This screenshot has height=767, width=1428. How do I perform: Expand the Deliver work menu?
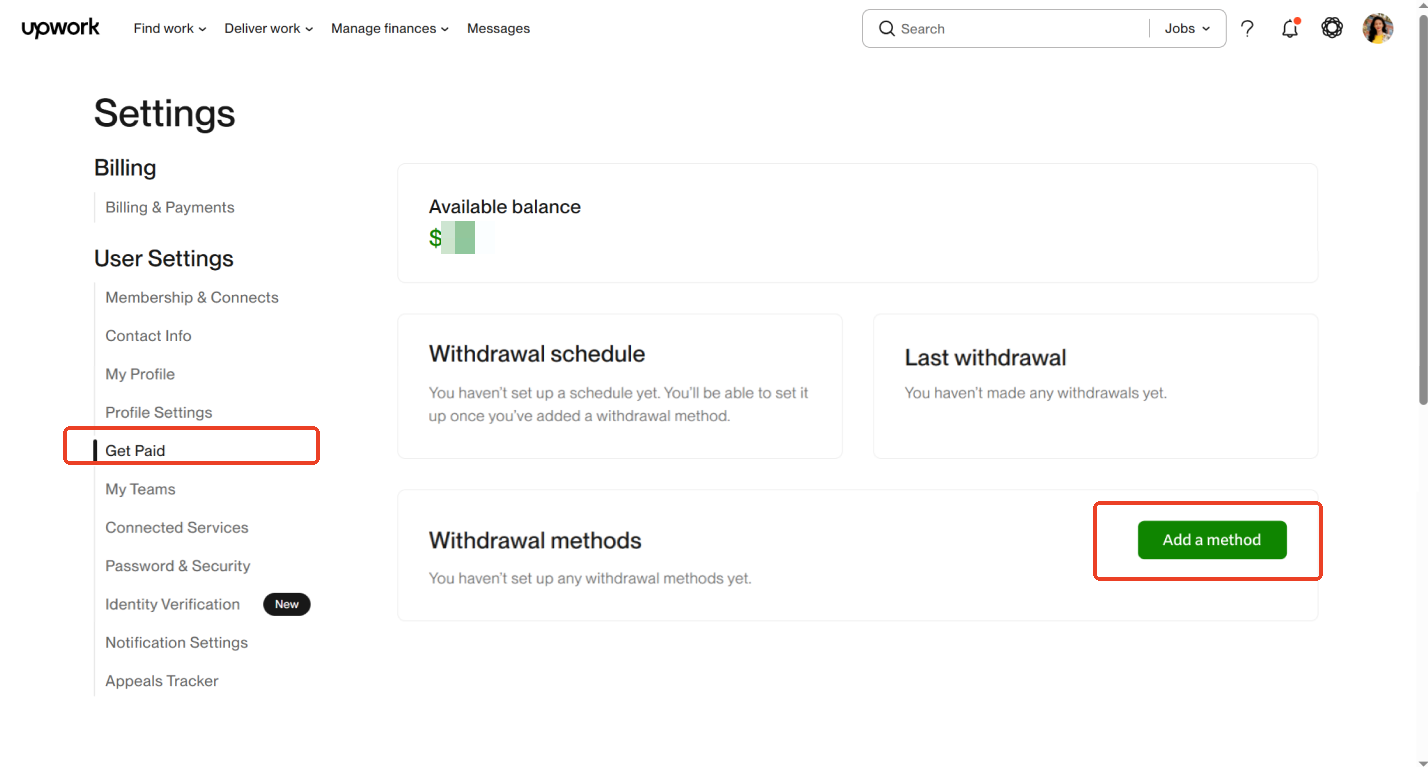click(268, 29)
